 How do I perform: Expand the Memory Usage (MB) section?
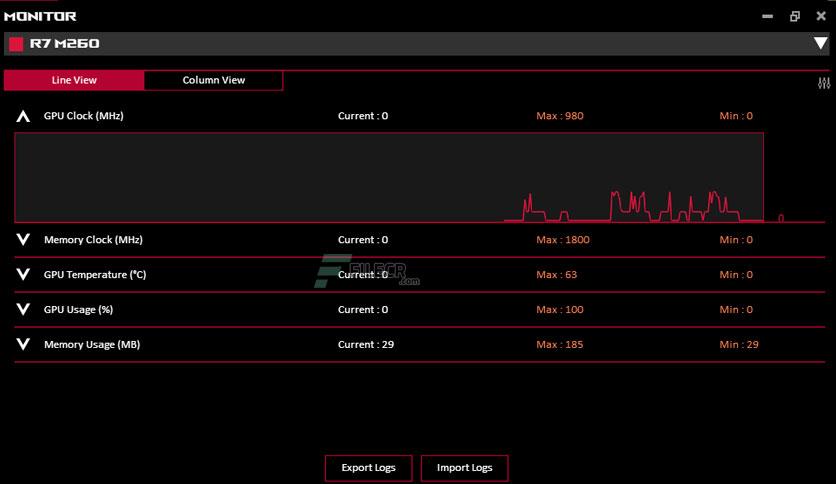click(x=23, y=344)
